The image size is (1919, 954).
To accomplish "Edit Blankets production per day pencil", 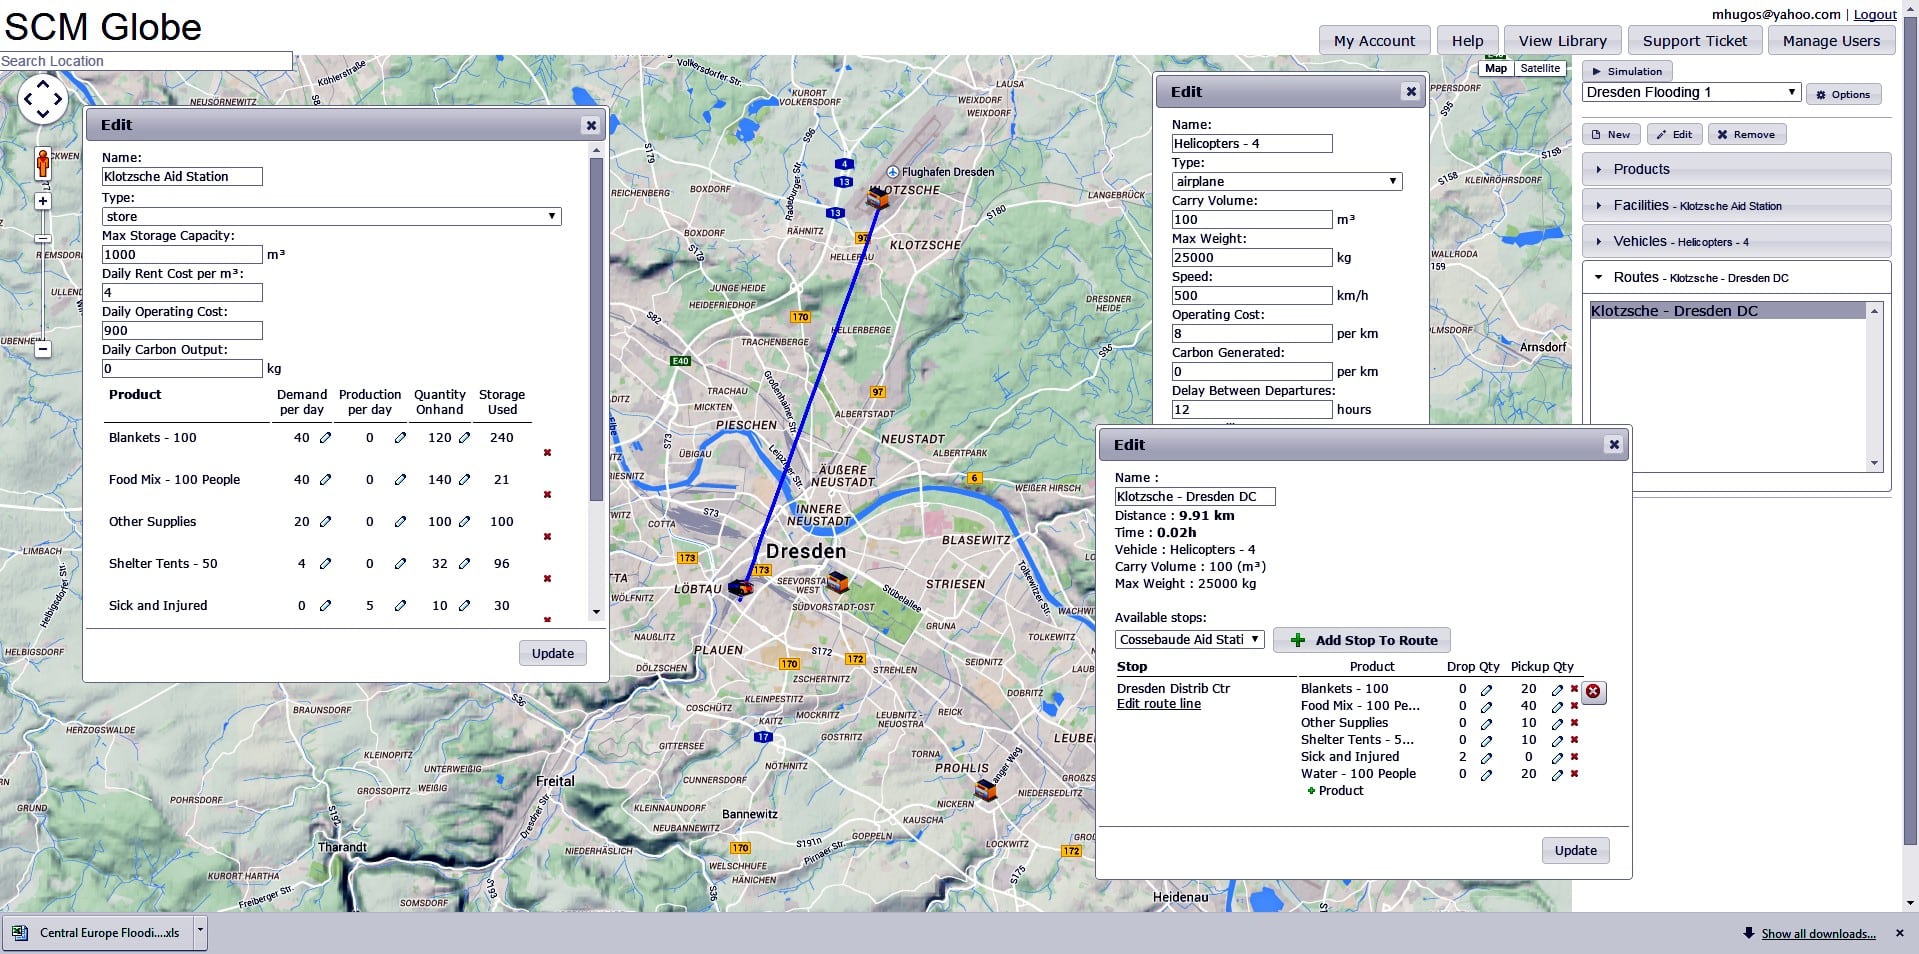I will (400, 438).
